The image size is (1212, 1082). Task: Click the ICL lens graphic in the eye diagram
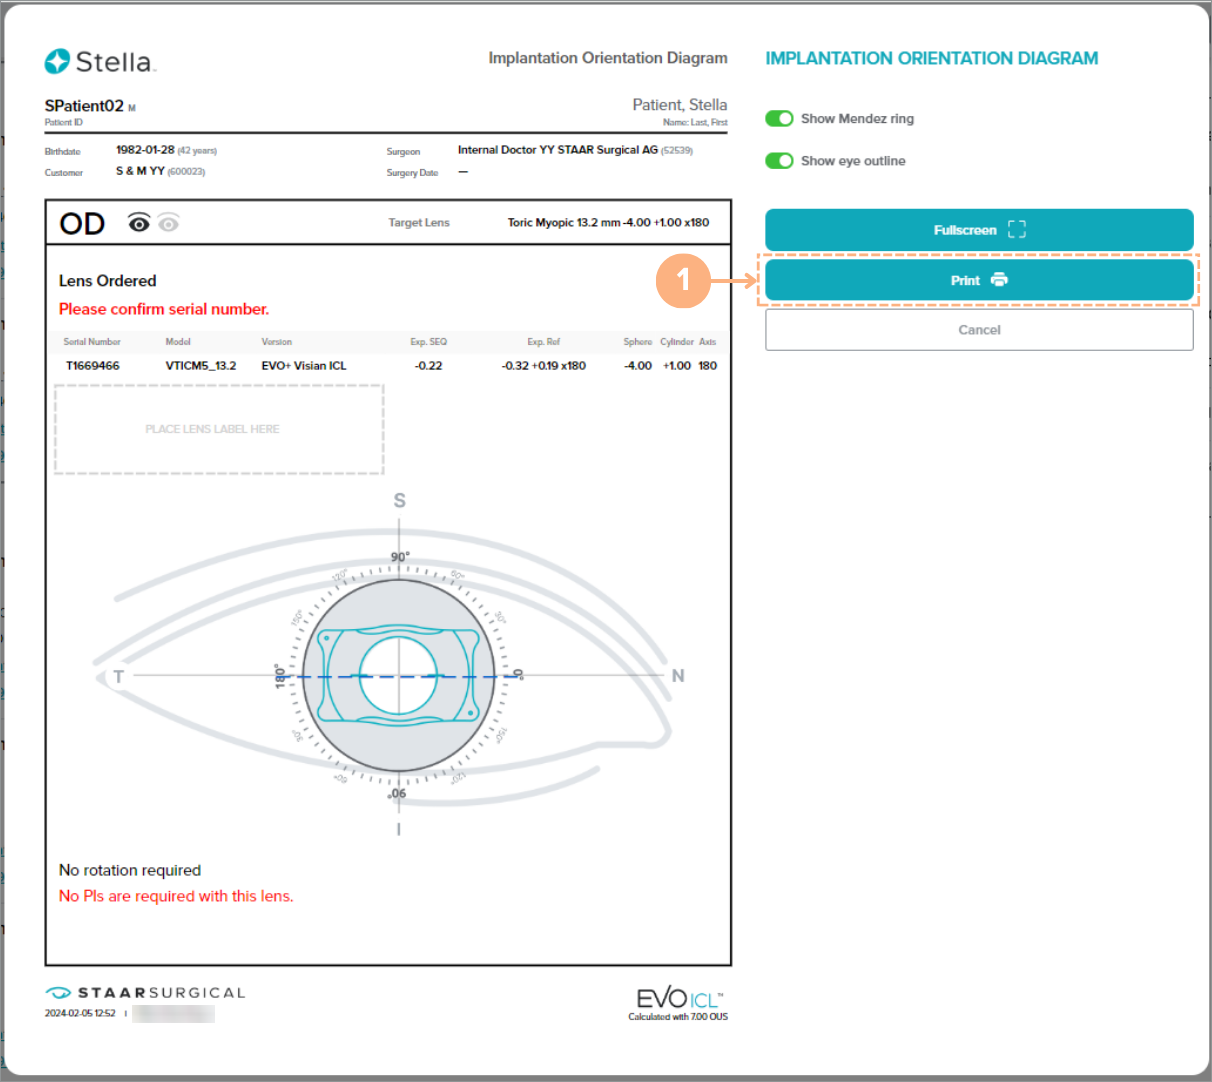(x=398, y=676)
